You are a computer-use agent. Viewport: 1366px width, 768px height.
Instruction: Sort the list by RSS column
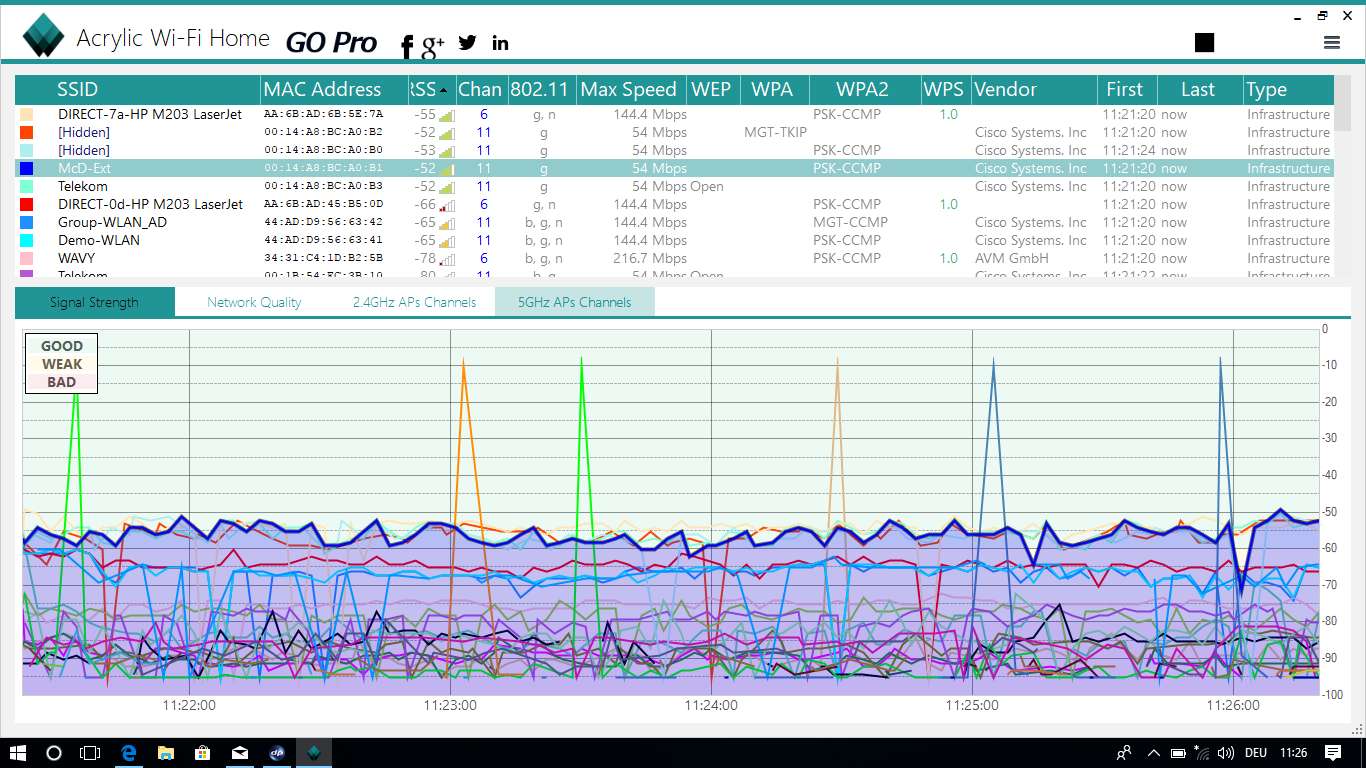pos(432,89)
